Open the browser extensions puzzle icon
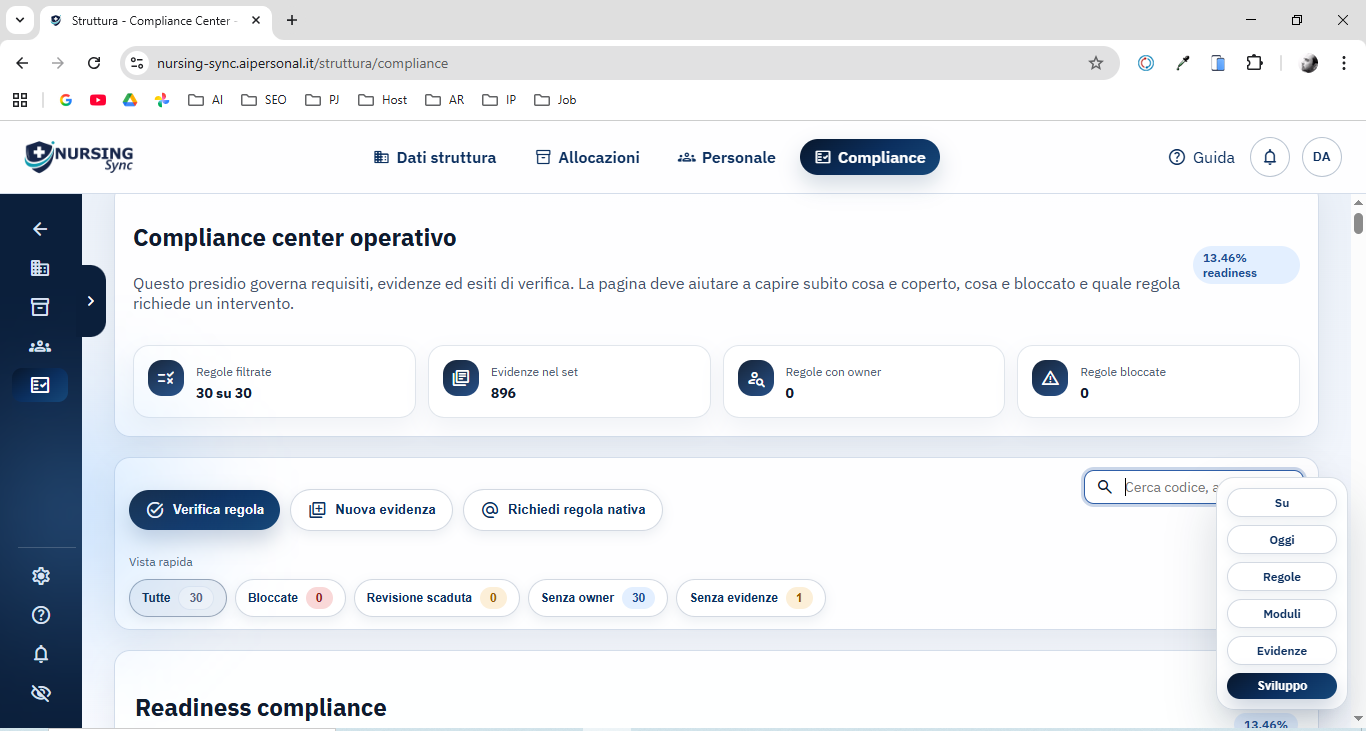 [x=1254, y=63]
